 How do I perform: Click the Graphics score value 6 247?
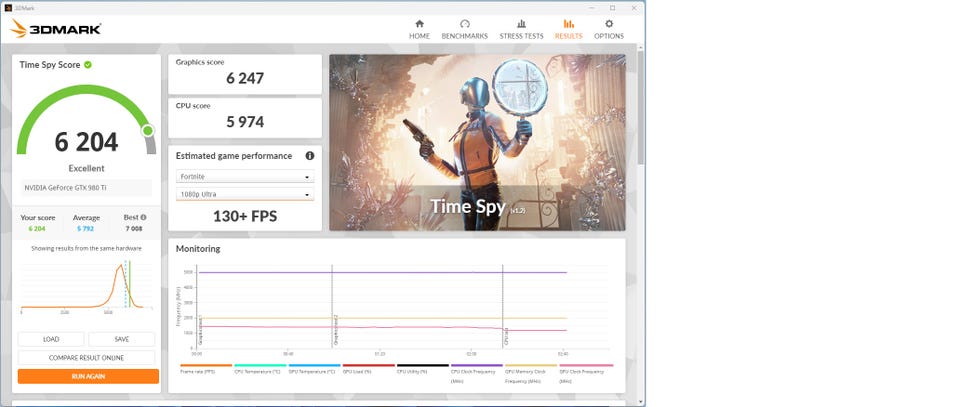point(245,78)
